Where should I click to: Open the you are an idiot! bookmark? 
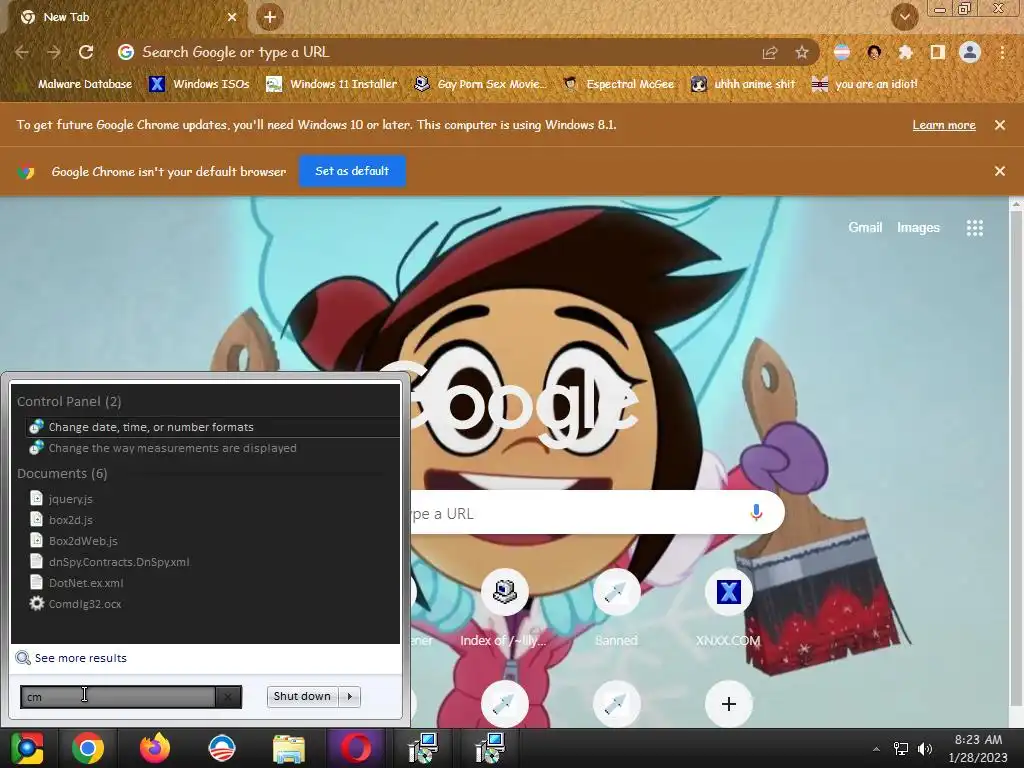coord(865,84)
